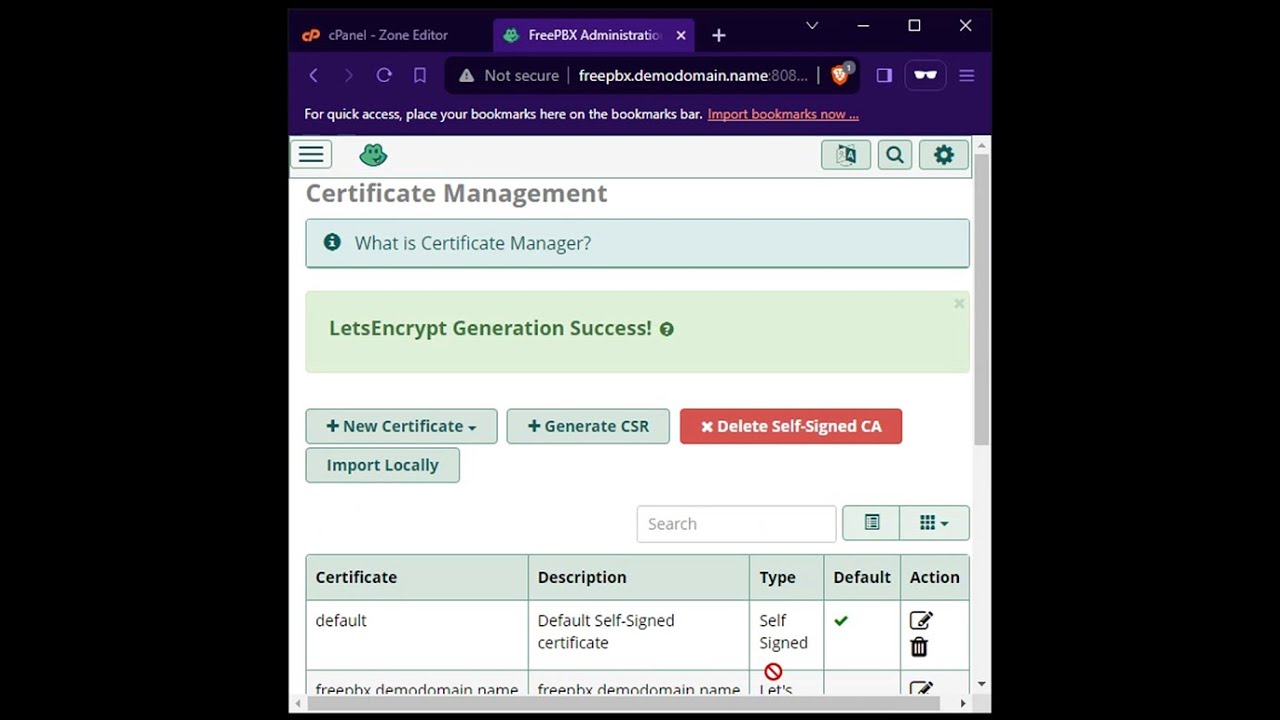
Task: Click the Default column header
Action: [862, 577]
